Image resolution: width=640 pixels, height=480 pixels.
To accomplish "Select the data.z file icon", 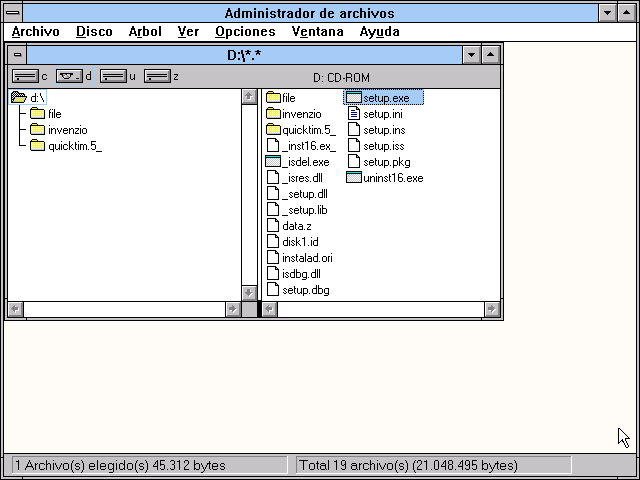I will point(273,226).
